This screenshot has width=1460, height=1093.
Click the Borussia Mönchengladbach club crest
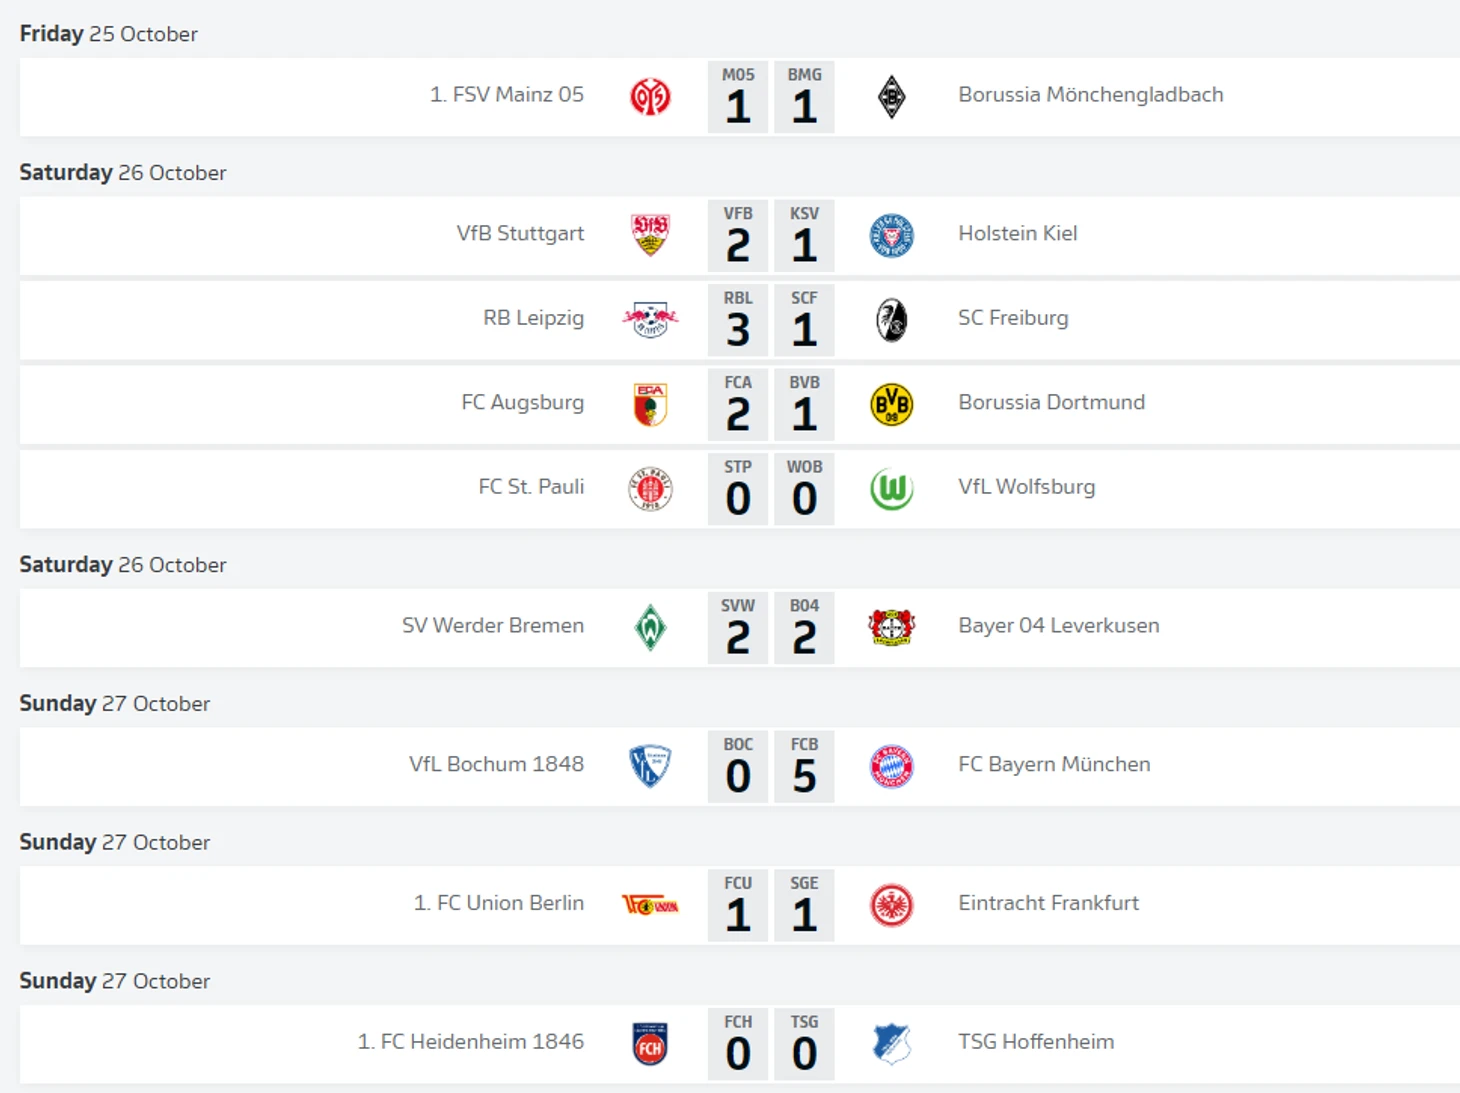point(891,97)
